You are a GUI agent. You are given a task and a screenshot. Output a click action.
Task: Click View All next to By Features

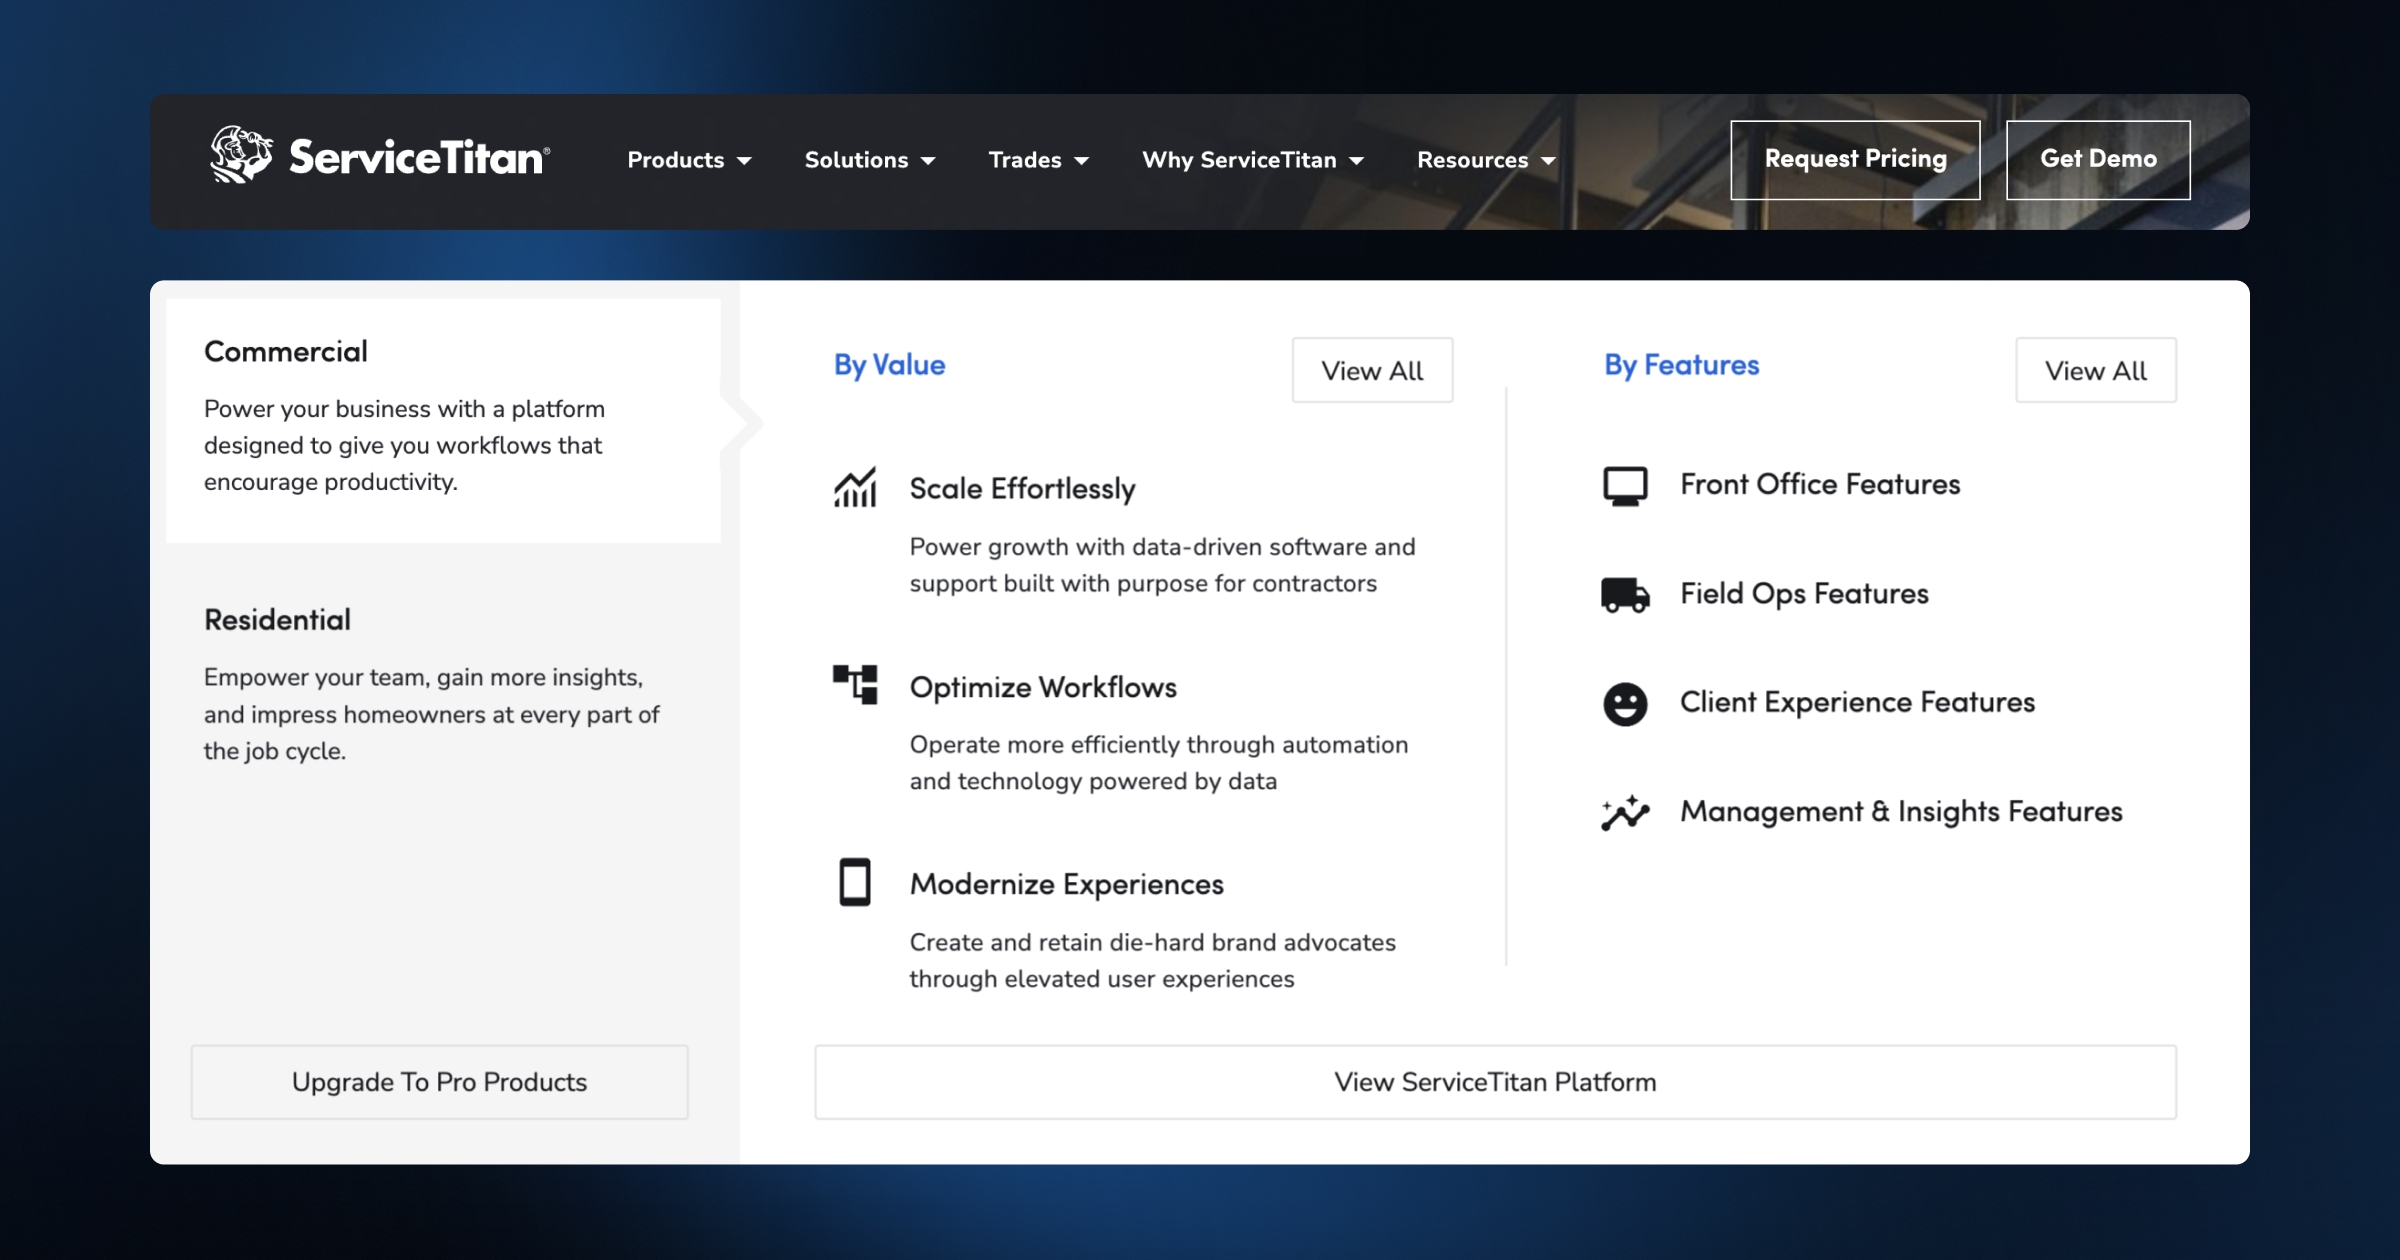click(x=2095, y=370)
